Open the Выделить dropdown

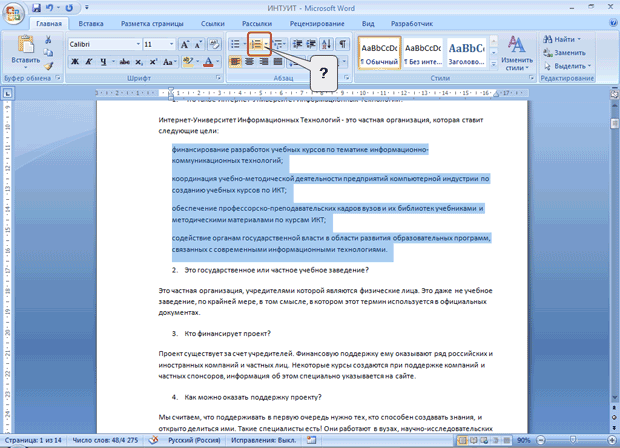(567, 66)
